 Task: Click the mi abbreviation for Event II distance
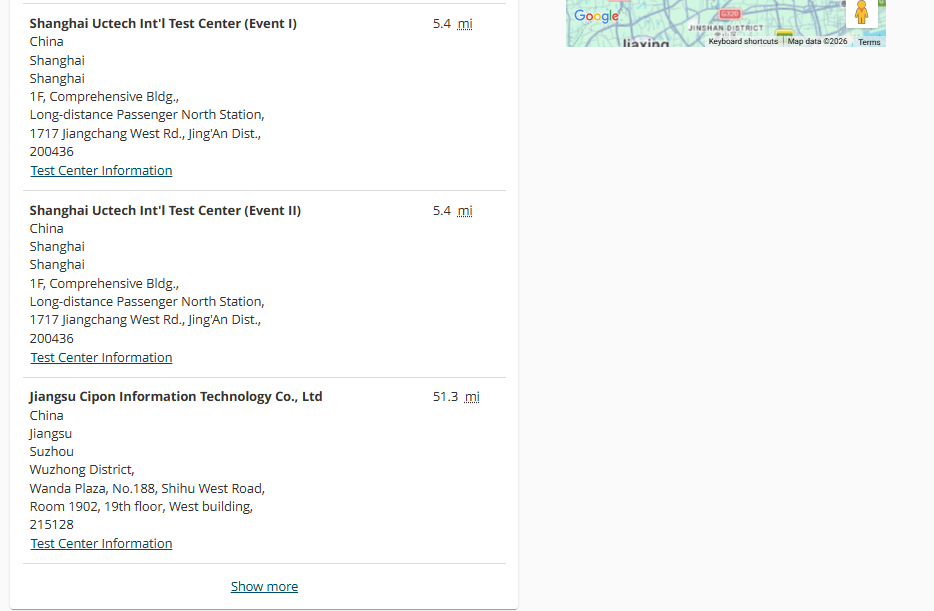pos(465,211)
